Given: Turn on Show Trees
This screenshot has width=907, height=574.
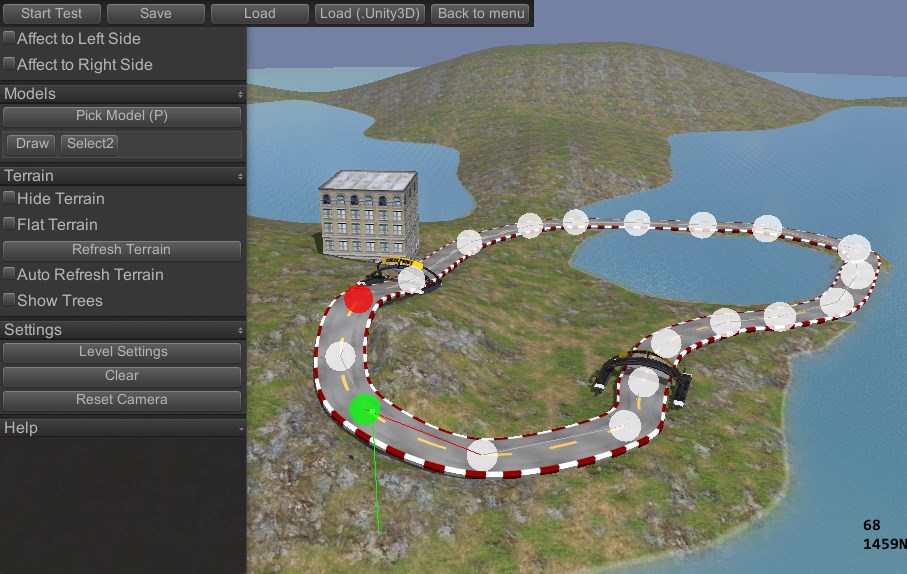Looking at the screenshot, I should pyautogui.click(x=9, y=300).
